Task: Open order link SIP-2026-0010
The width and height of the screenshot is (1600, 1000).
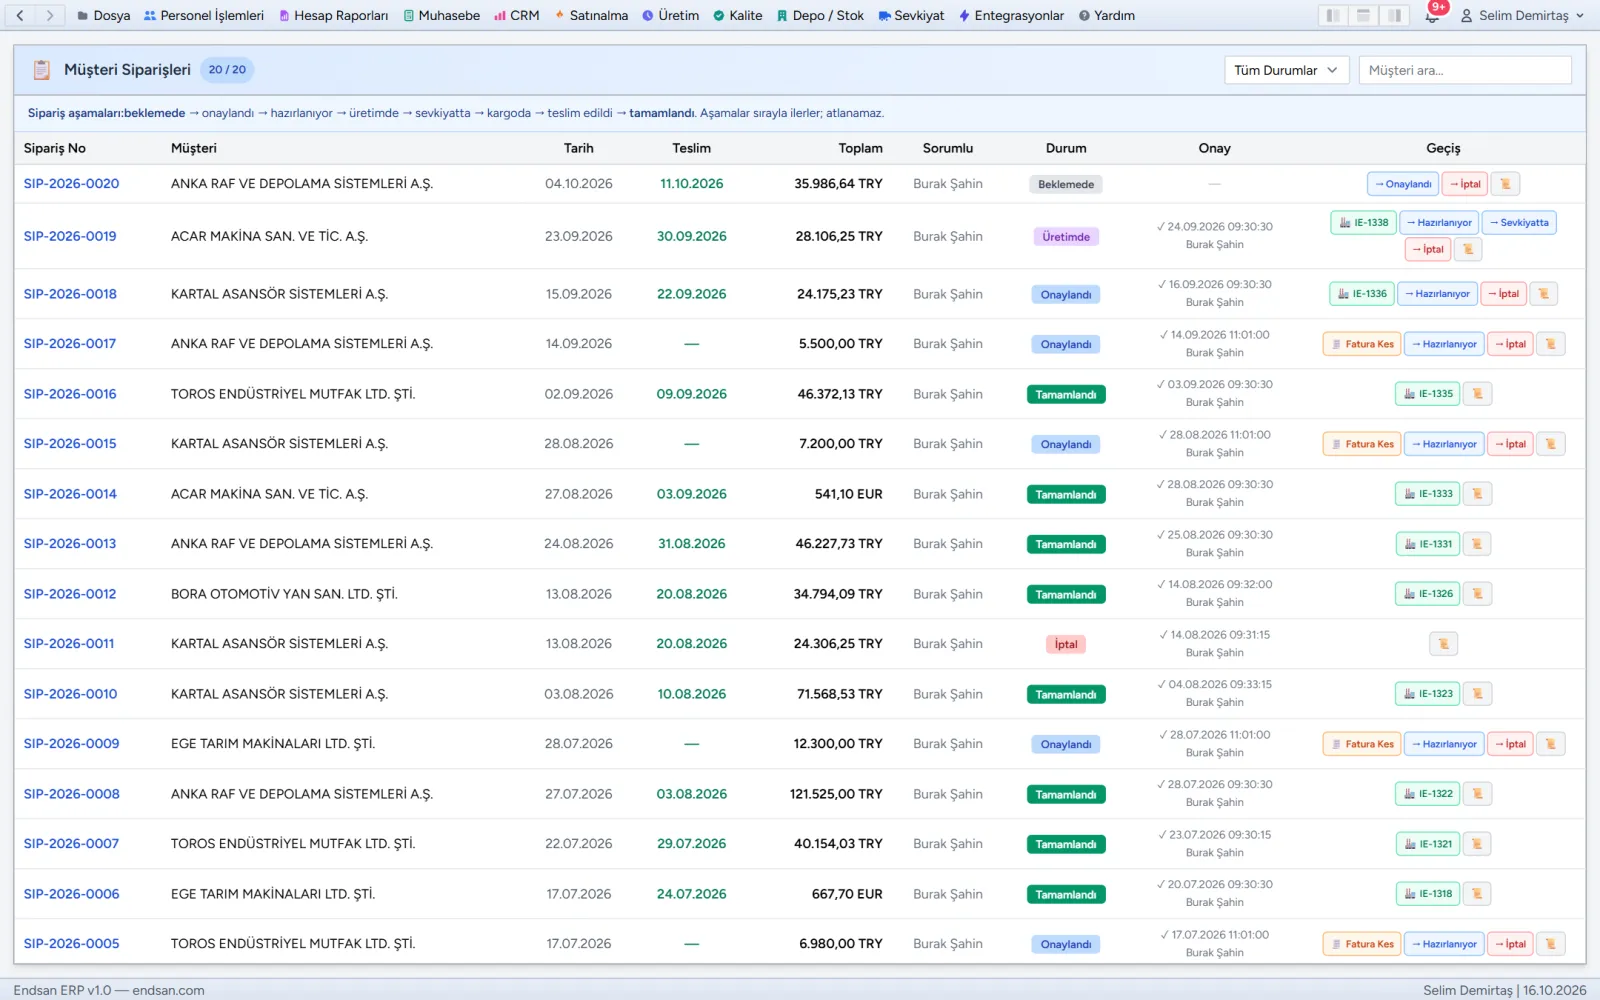Action: pyautogui.click(x=70, y=694)
